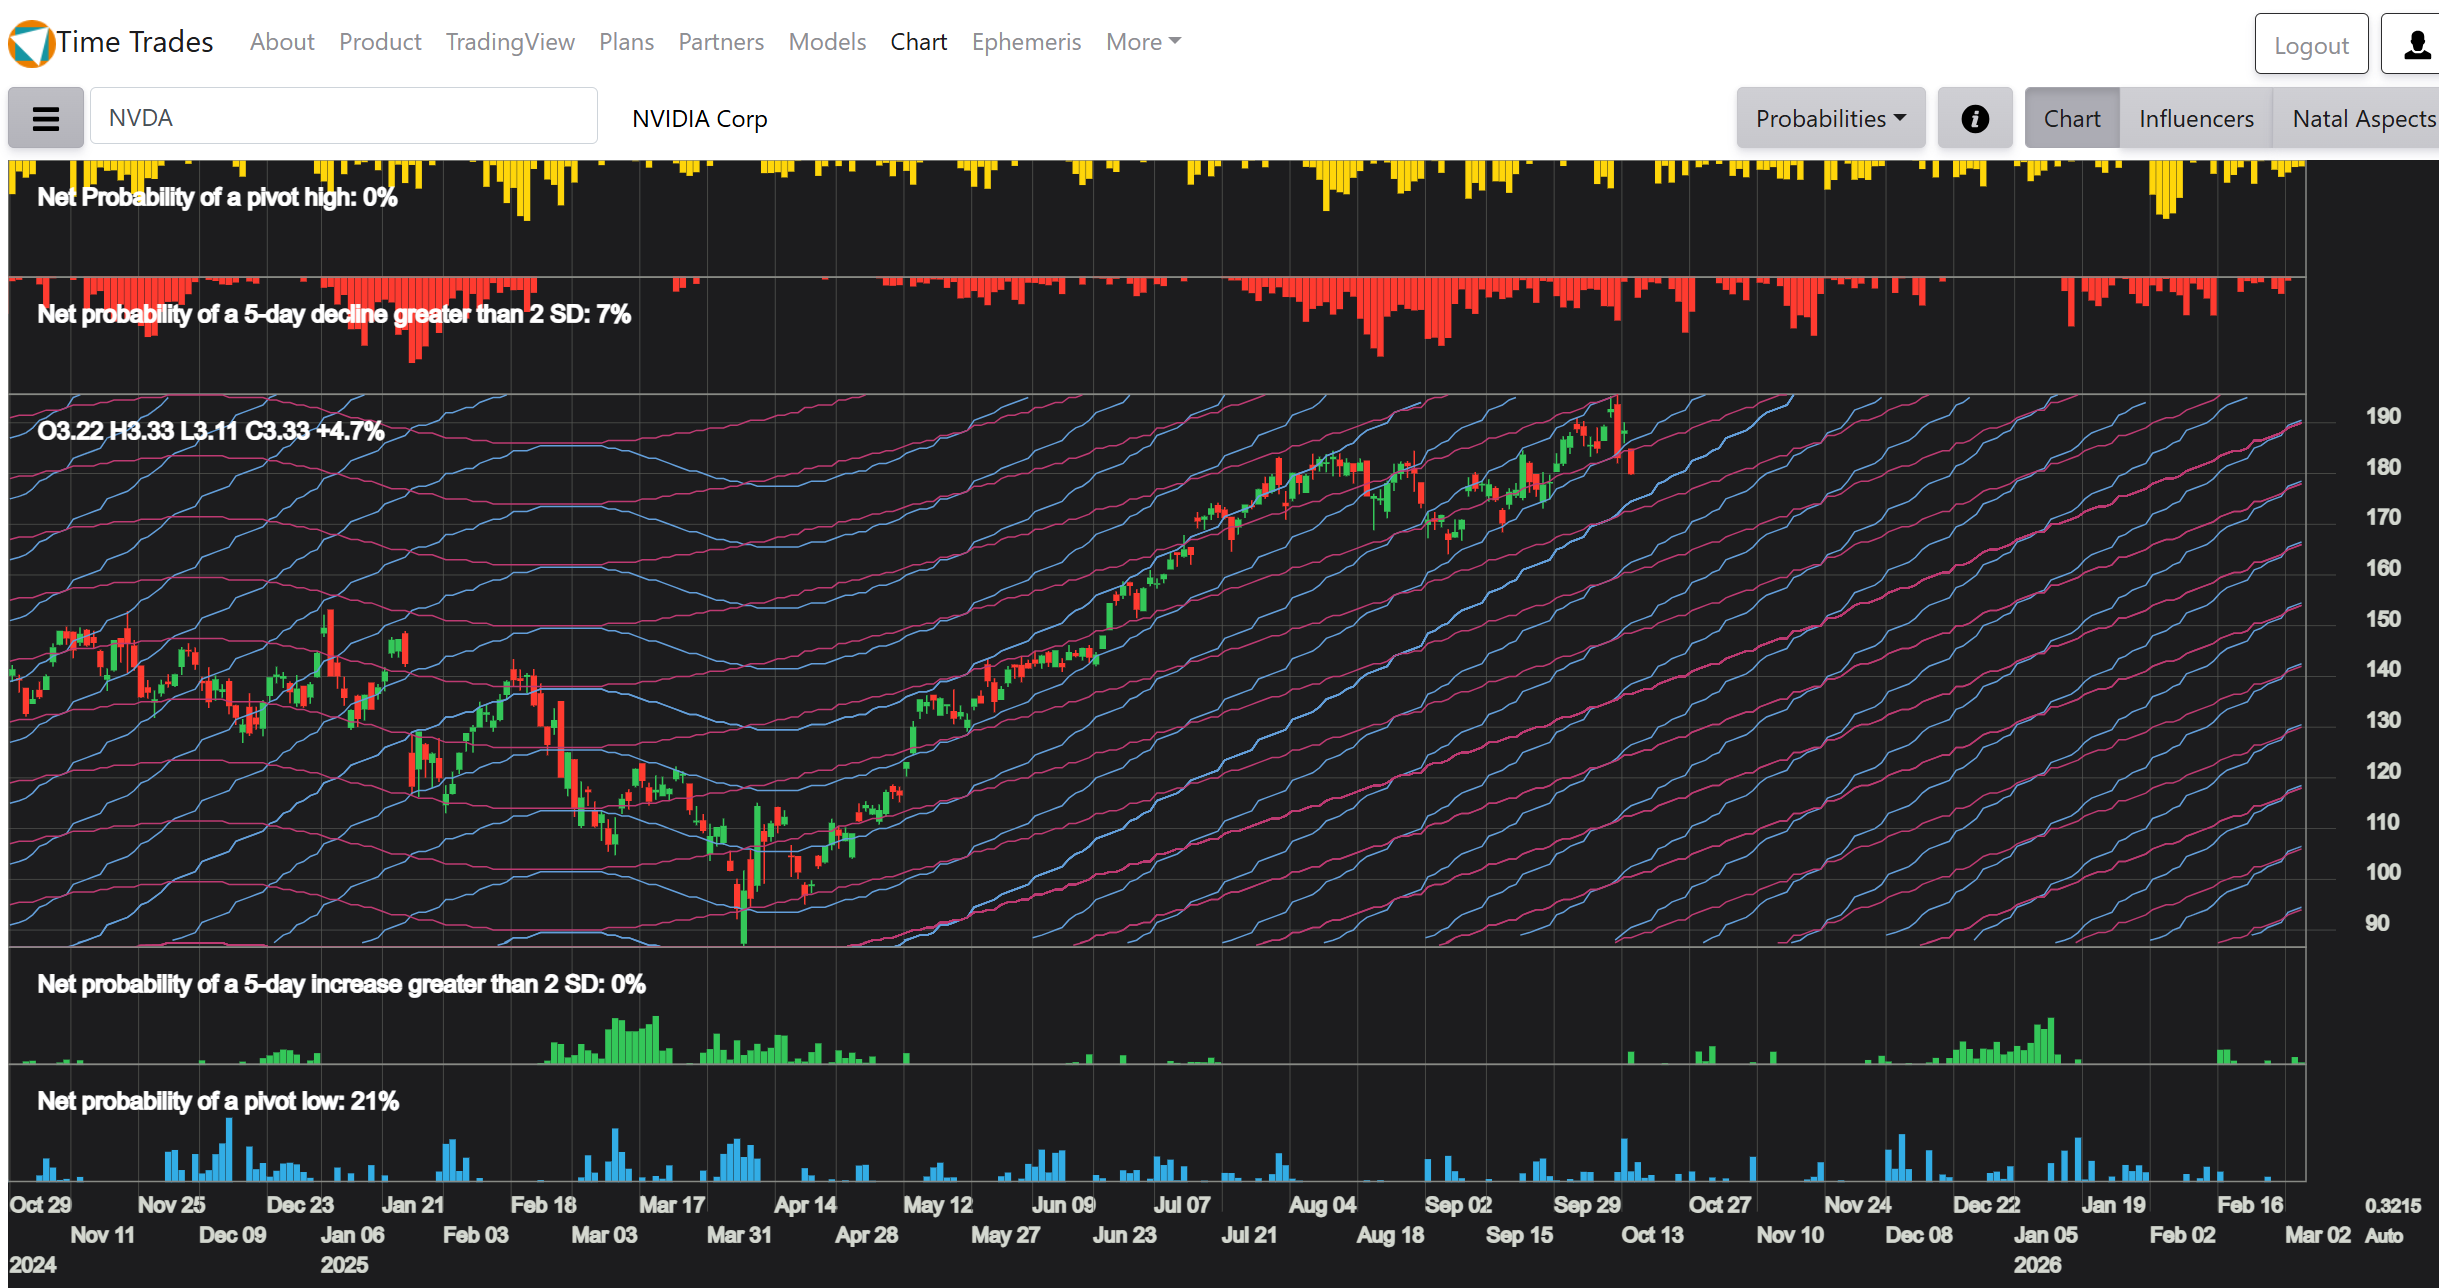Click the Sep 29 date marker
Screen dimensions: 2439x1288
pos(1587,1205)
